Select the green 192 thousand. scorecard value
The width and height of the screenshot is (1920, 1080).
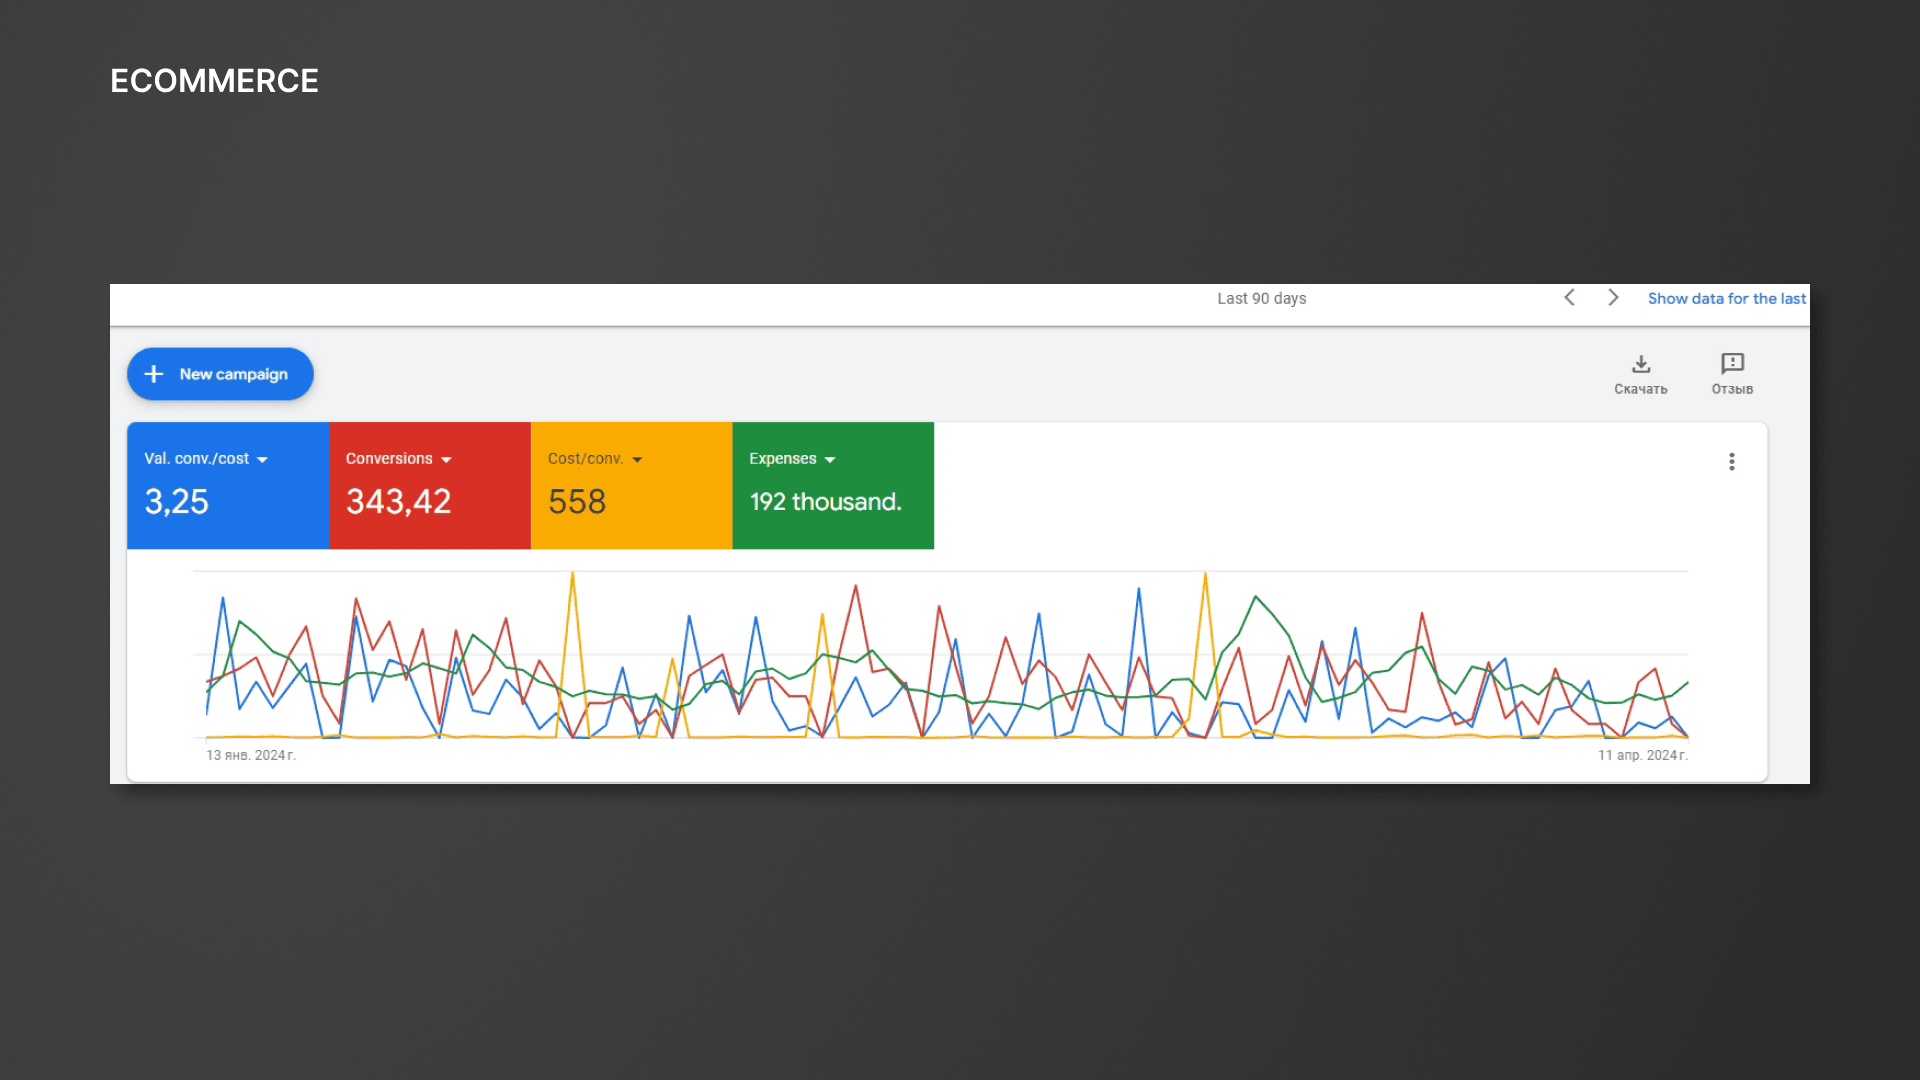coord(826,502)
